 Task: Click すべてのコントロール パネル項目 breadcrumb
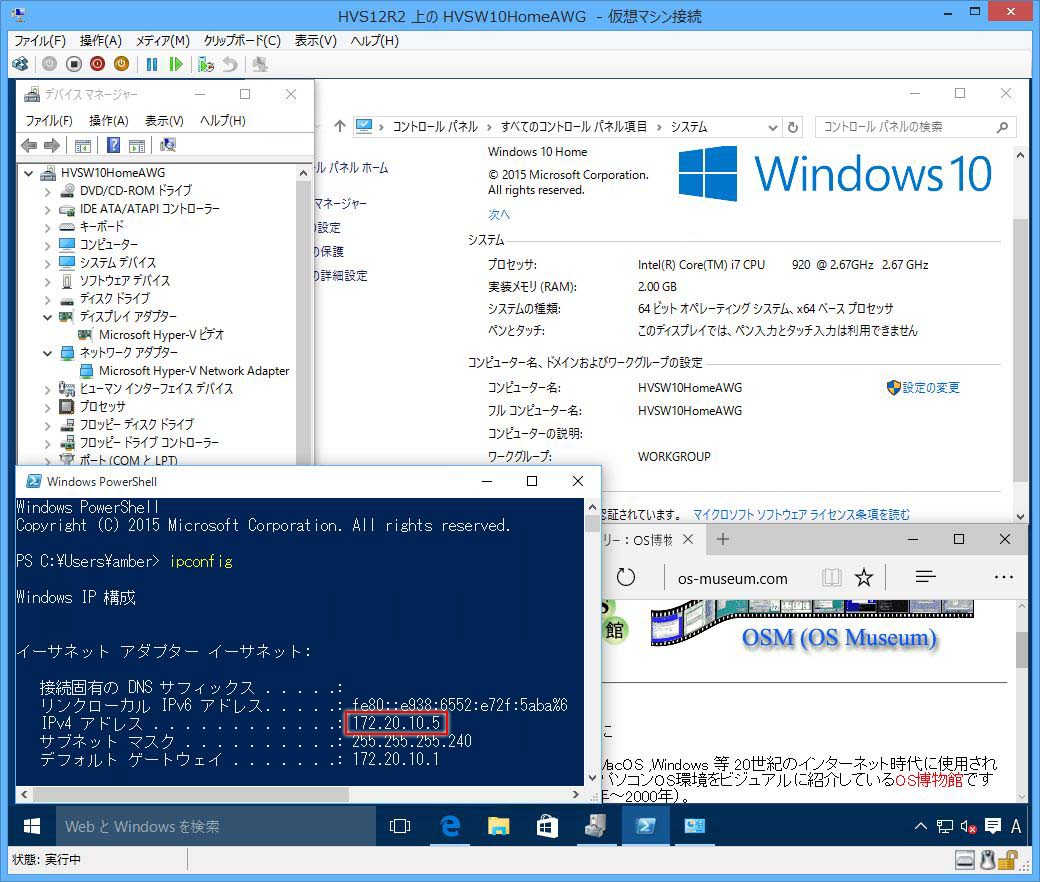574,127
